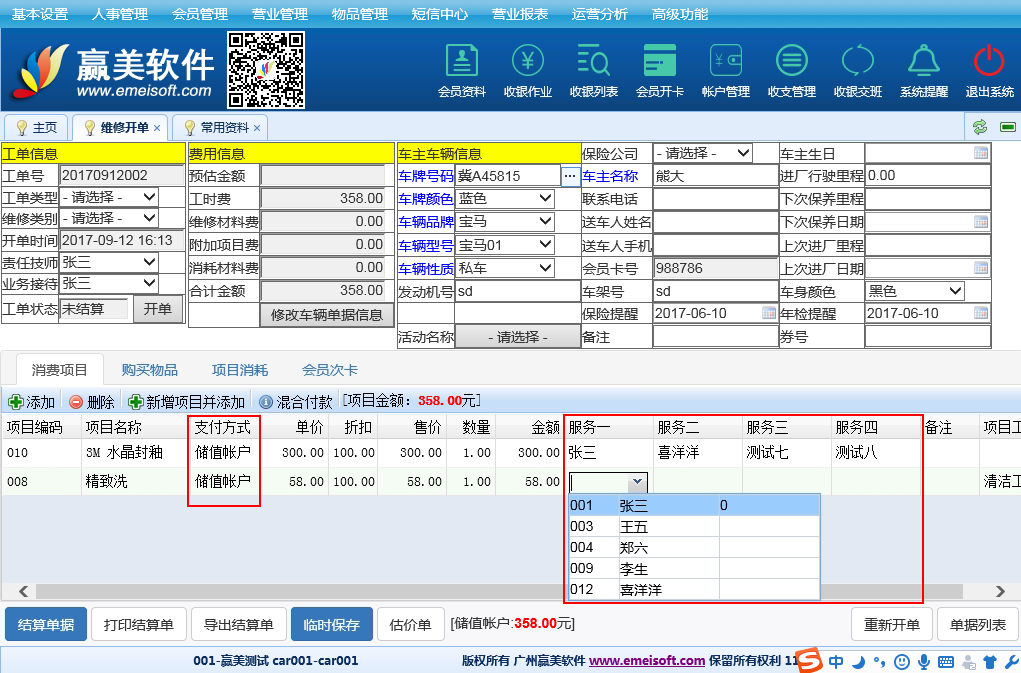Expand the 保险公司 dropdown

point(702,153)
